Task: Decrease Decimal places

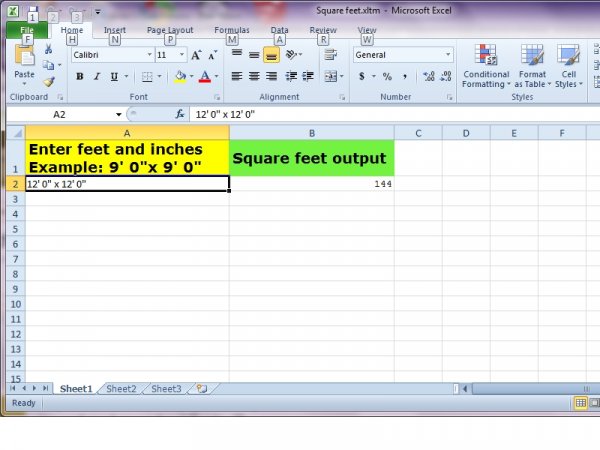Action: pos(446,77)
